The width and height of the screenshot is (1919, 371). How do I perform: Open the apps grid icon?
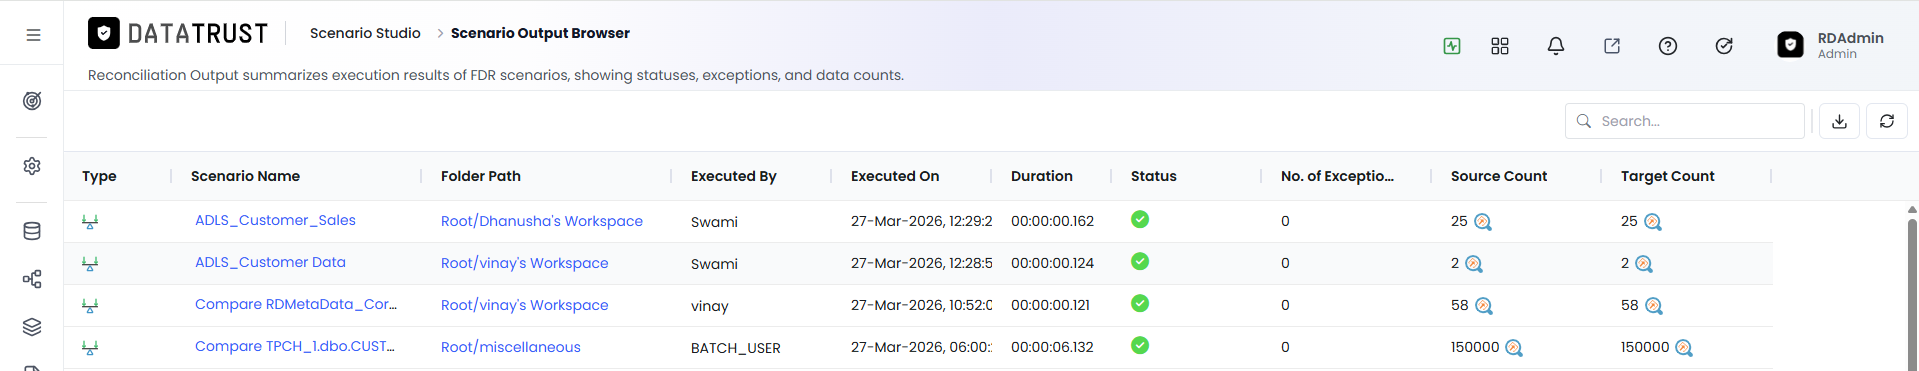coord(1500,46)
